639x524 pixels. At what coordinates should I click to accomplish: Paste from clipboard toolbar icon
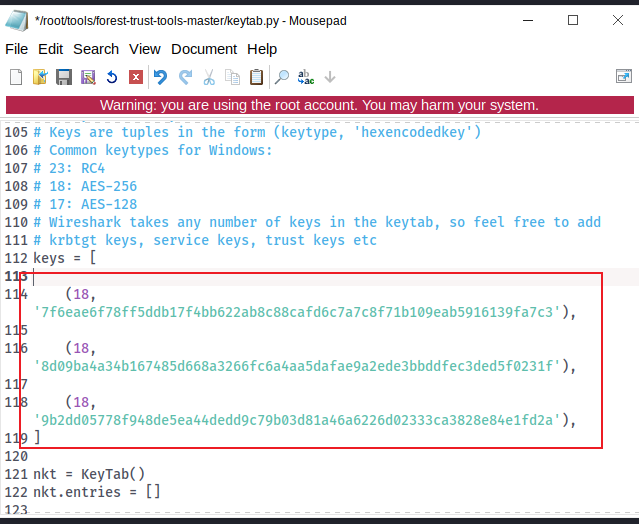coord(257,77)
